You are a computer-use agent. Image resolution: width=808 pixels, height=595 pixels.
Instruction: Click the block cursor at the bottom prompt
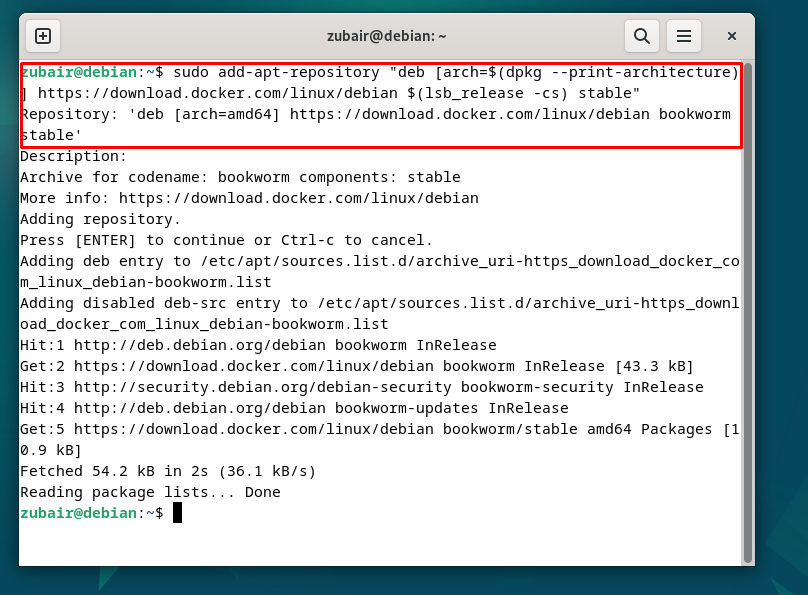pyautogui.click(x=177, y=513)
